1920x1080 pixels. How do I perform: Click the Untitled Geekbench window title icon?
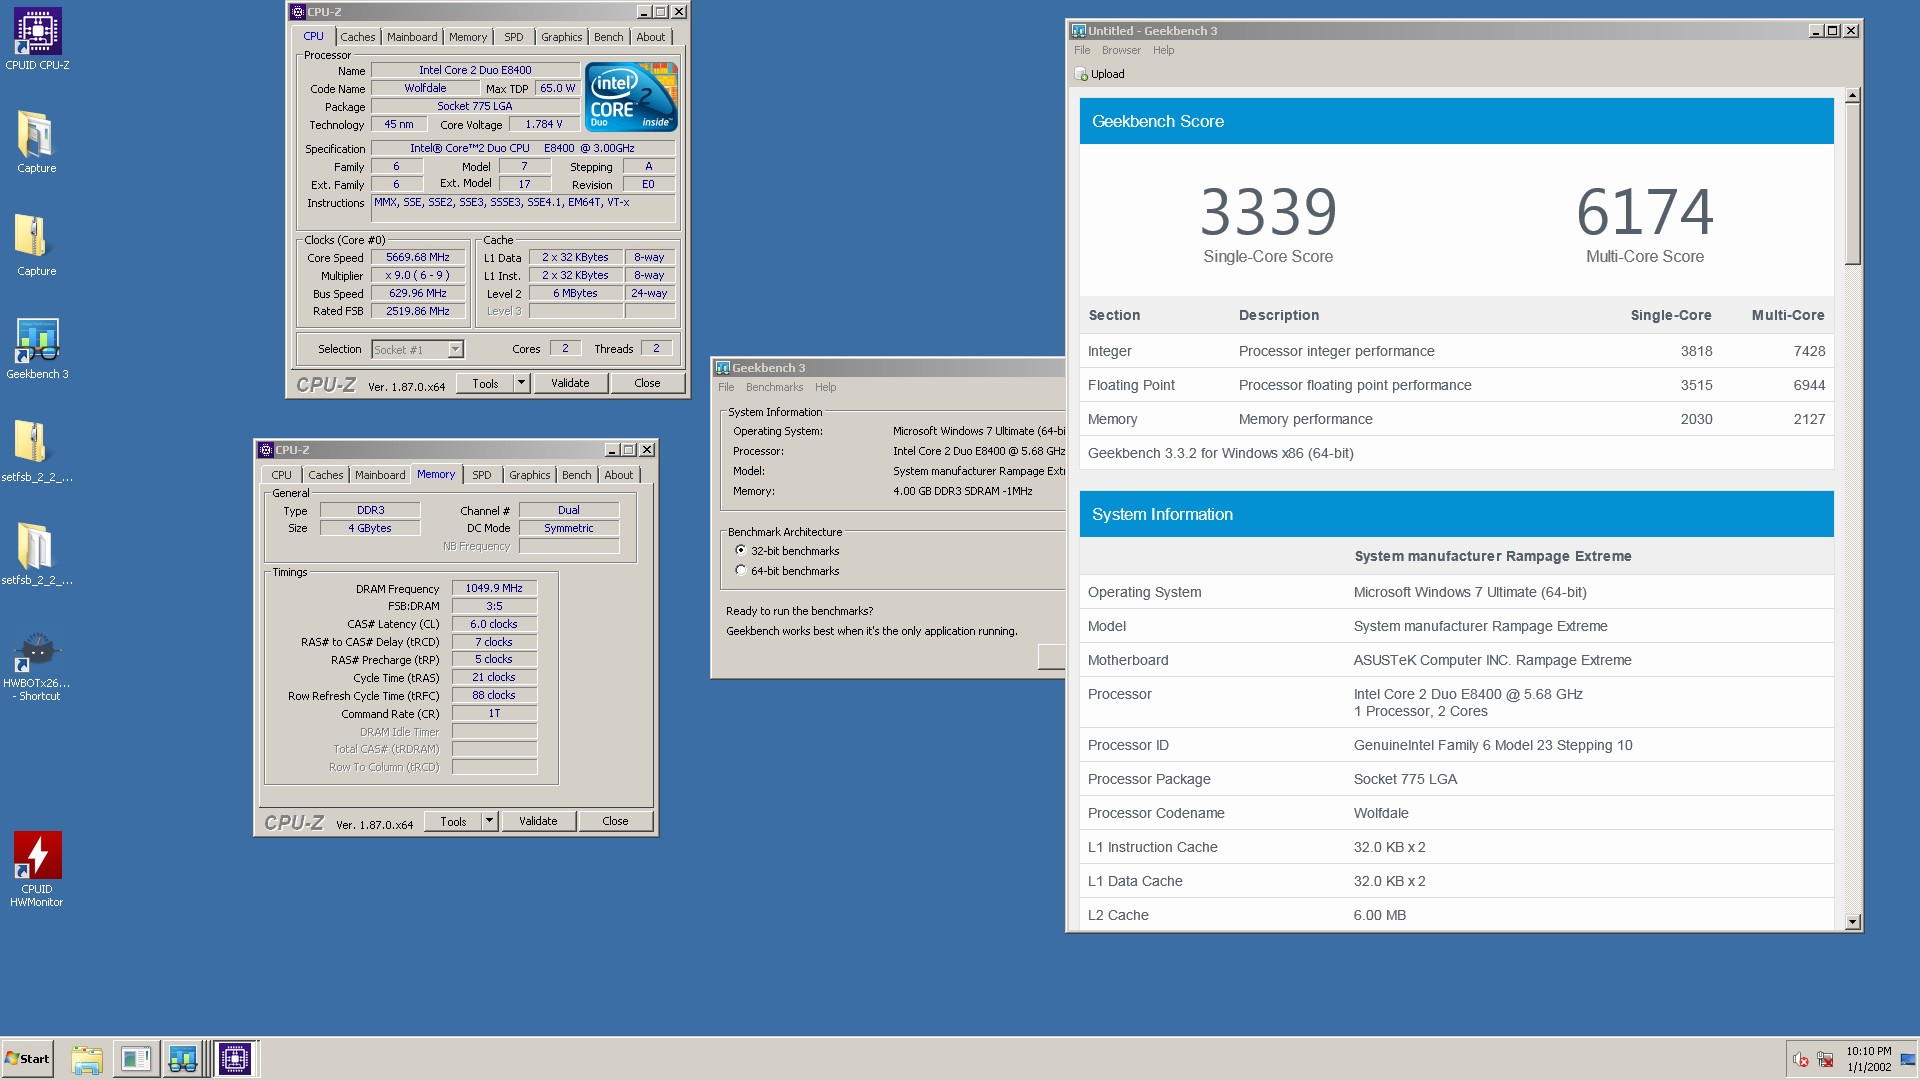1078,31
